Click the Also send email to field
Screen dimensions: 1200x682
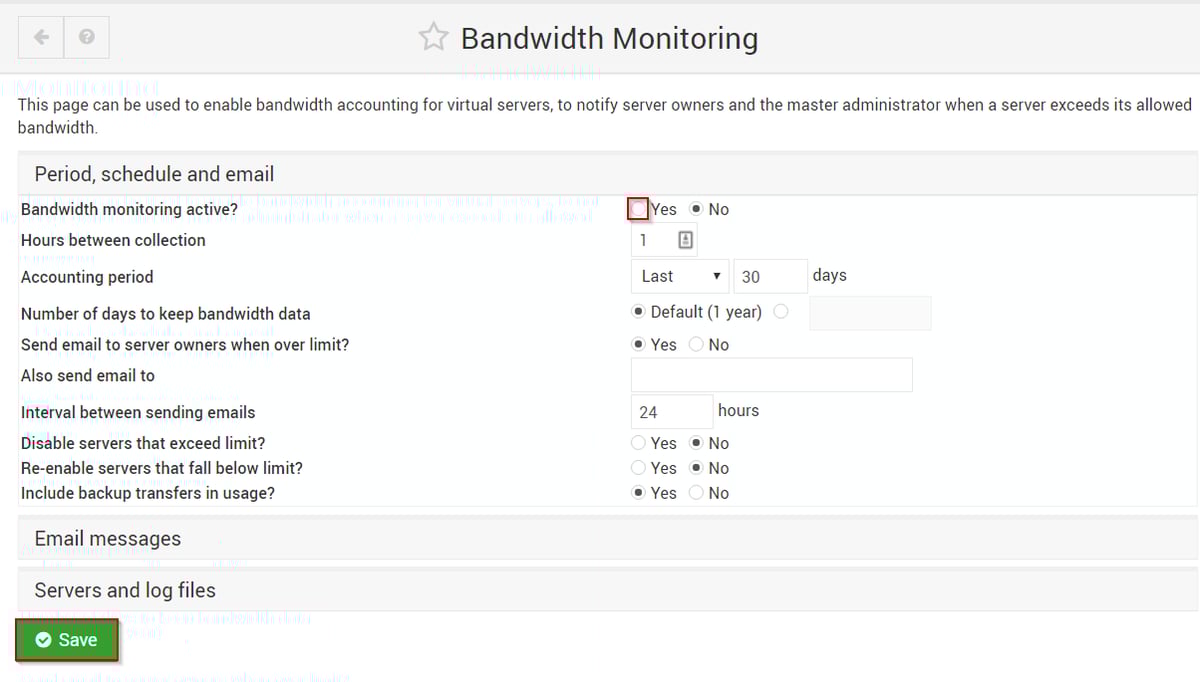pyautogui.click(x=770, y=374)
